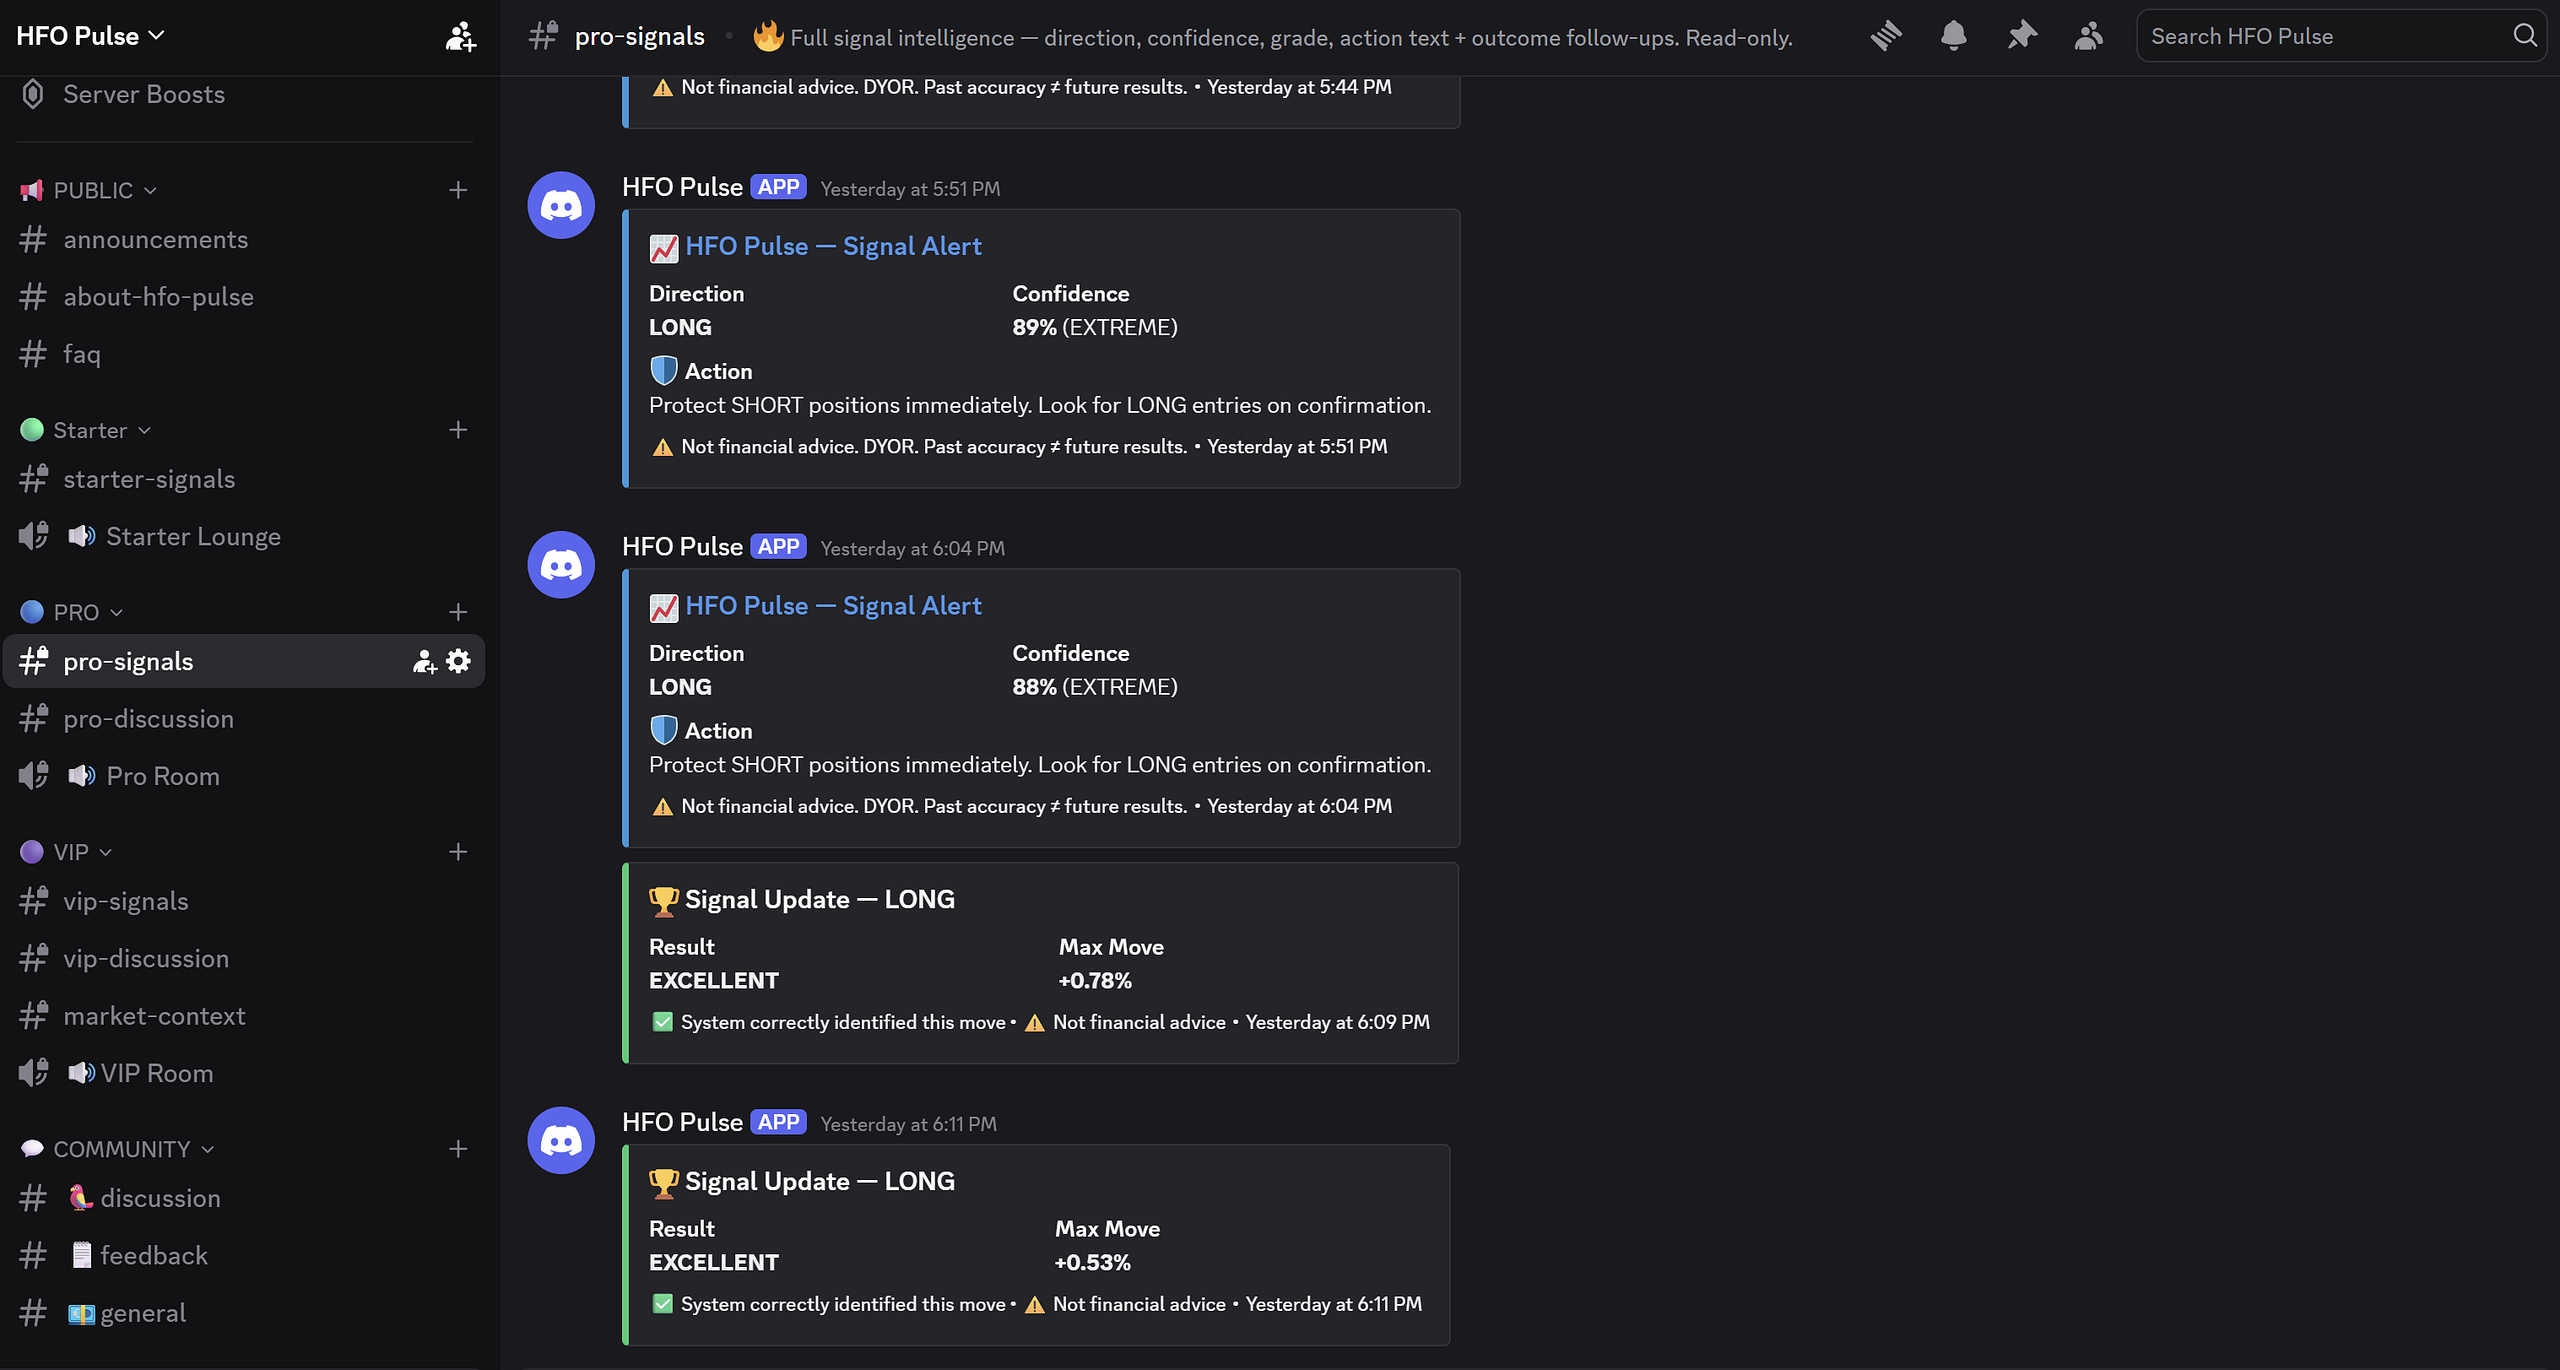Click trophy icon on the +0.53% signal update
Image resolution: width=2560 pixels, height=1370 pixels.
point(663,1182)
